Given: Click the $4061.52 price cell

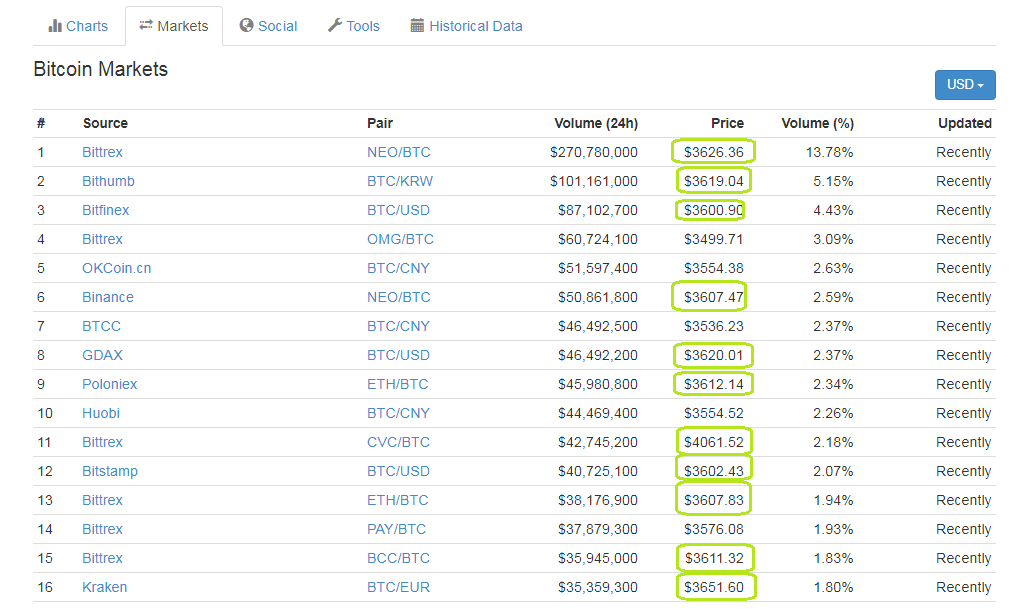Looking at the screenshot, I should [x=713, y=442].
